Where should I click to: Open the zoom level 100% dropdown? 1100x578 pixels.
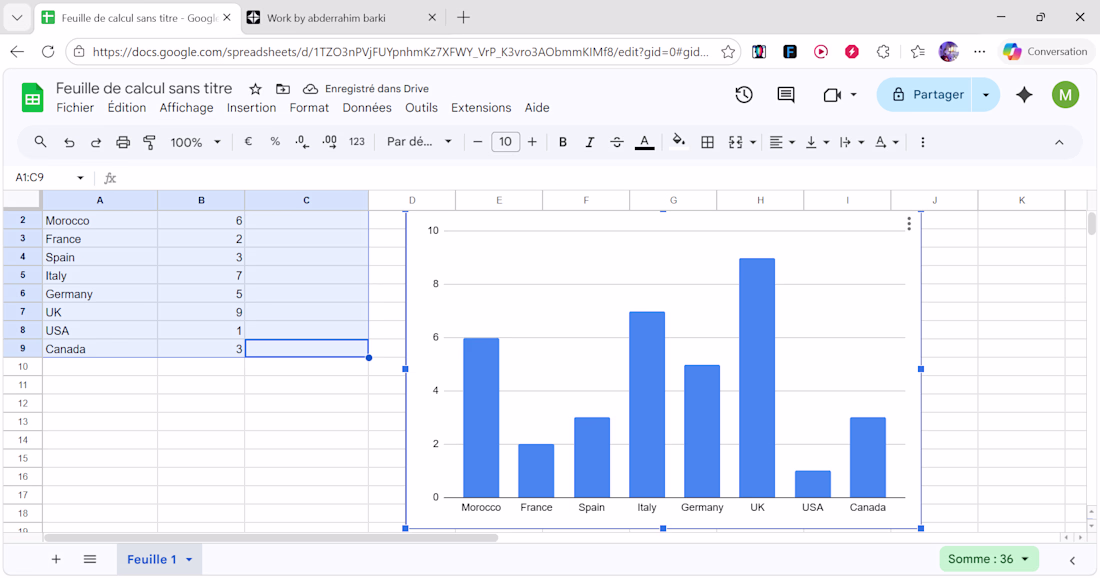[x=195, y=142]
